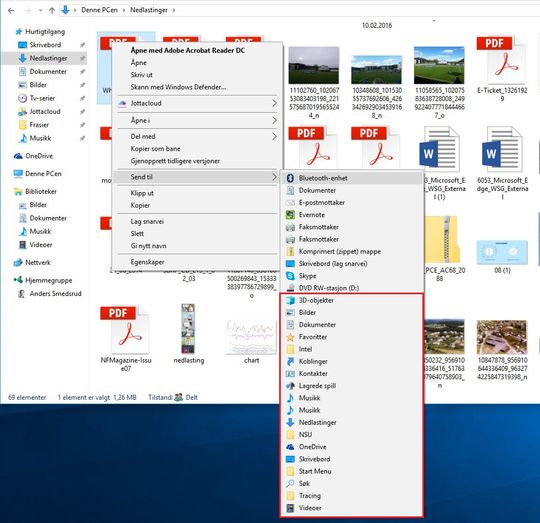Select Skriv ut from context menu
This screenshot has height=523, width=540.
[142, 75]
